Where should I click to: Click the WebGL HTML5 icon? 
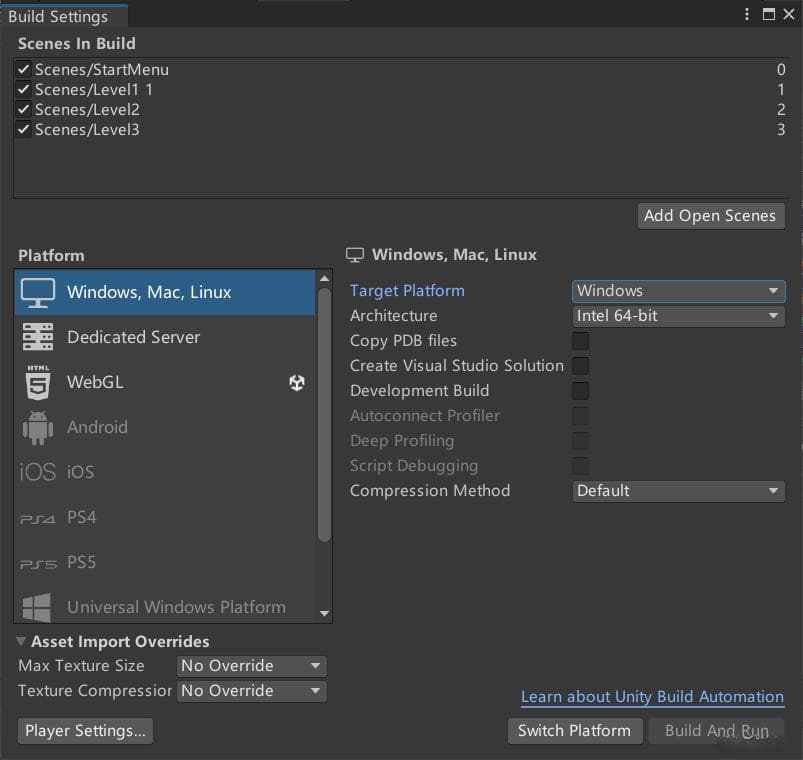[x=38, y=382]
